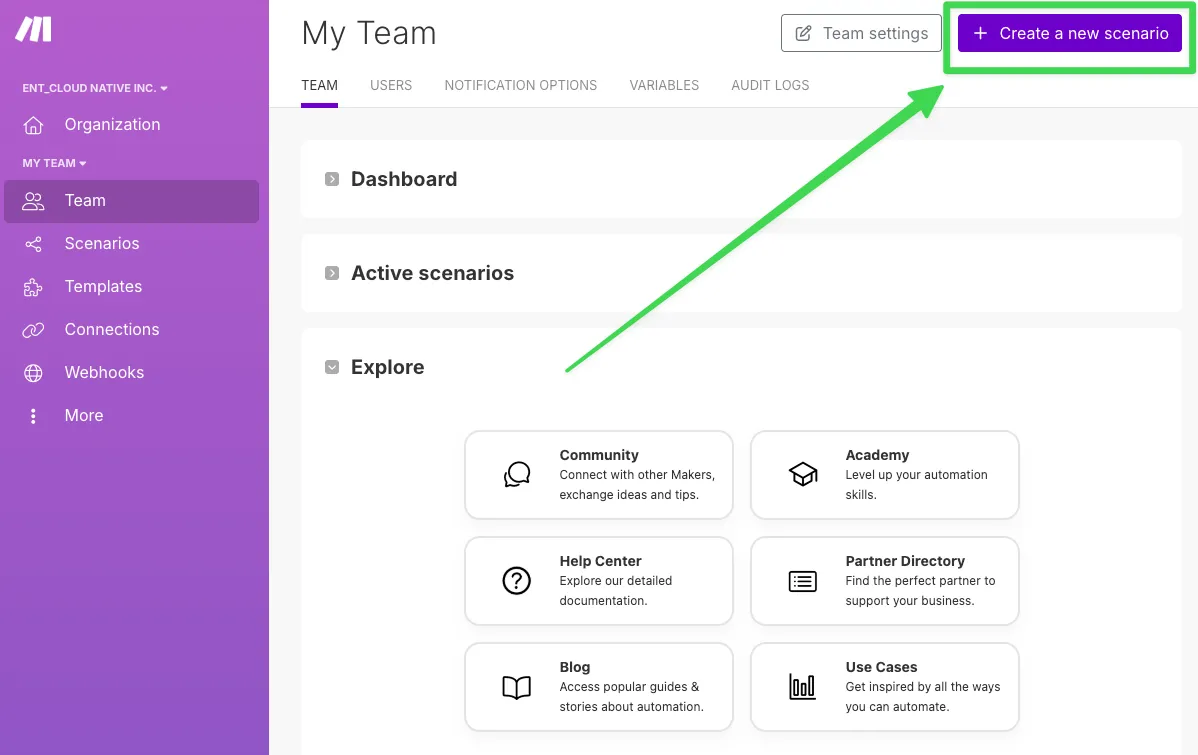Click the Connections chain link icon
The width and height of the screenshot is (1198, 755).
pos(33,330)
